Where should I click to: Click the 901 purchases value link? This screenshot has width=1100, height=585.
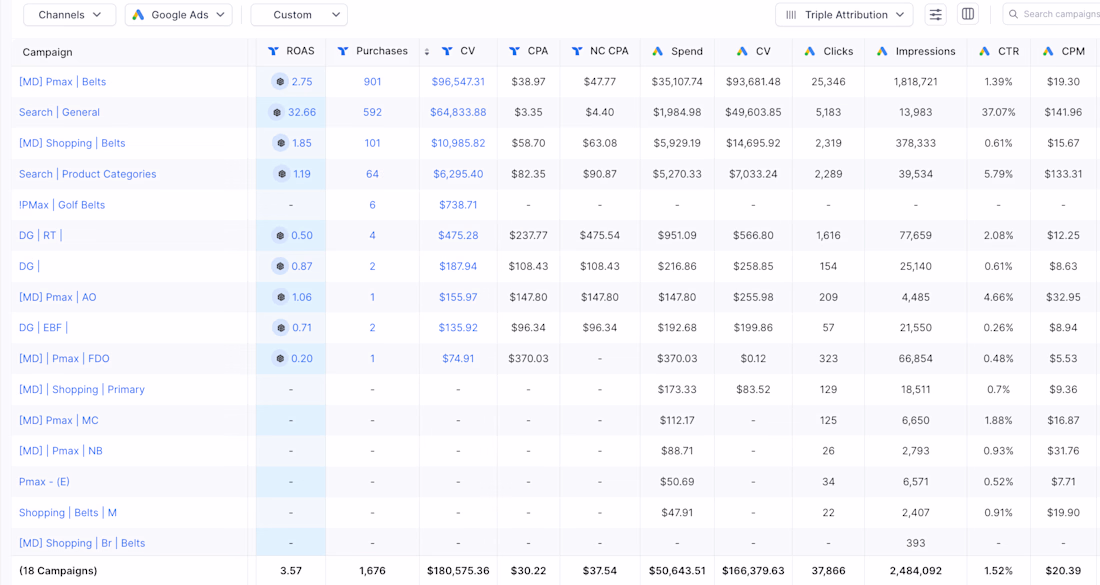click(372, 82)
